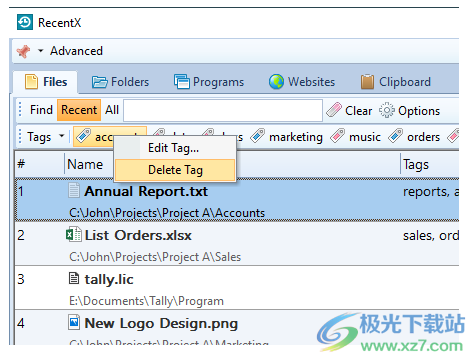Switch to the Folders tab
Screen dimensions: 476x362
tap(120, 82)
